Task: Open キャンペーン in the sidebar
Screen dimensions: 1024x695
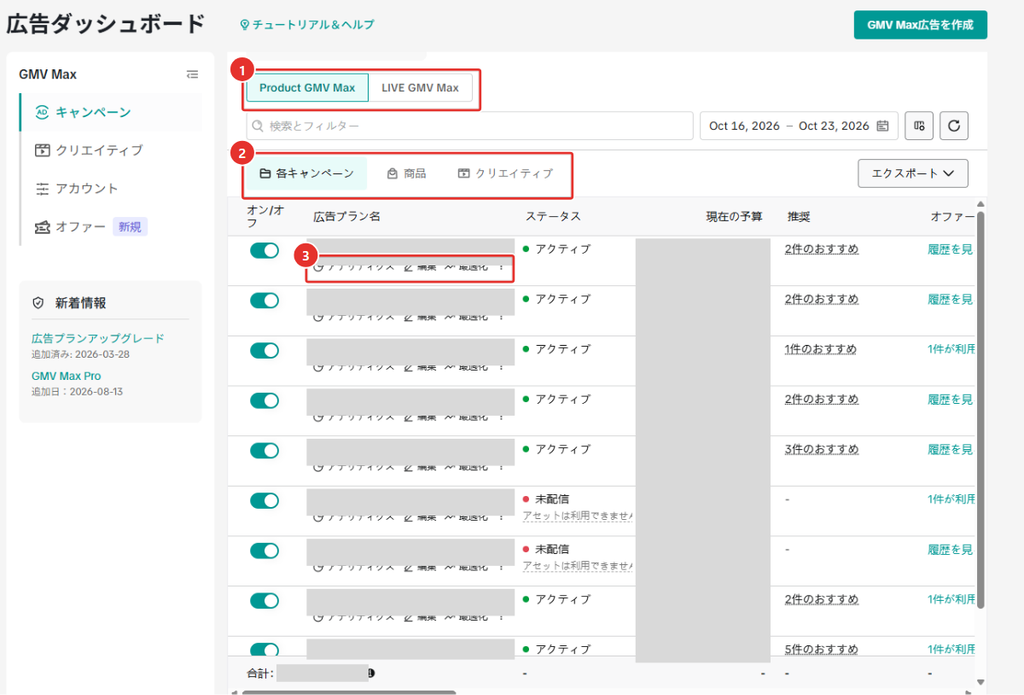Action: [111, 112]
